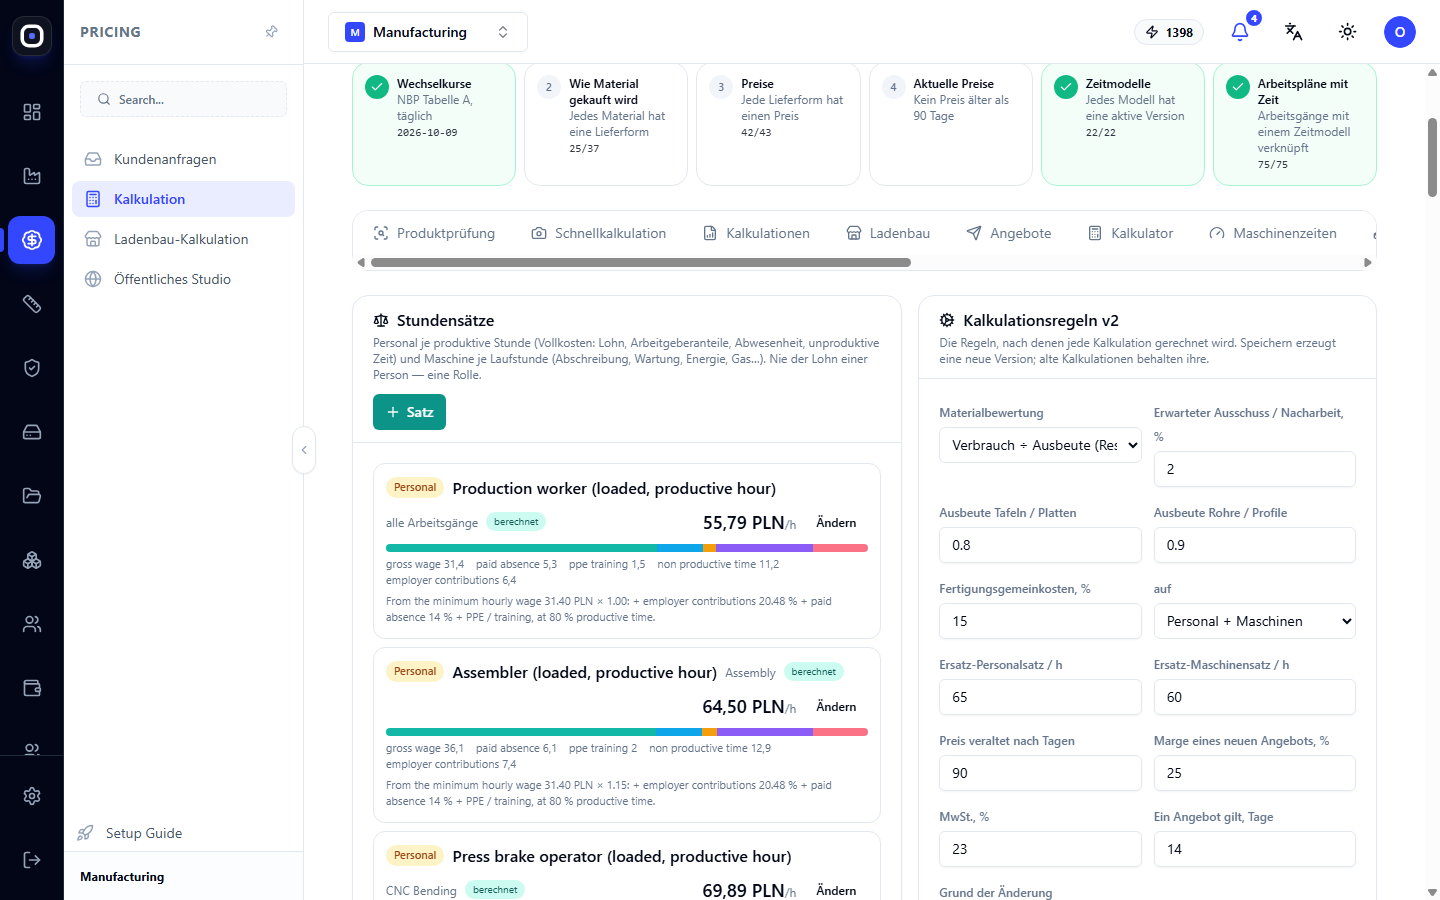Collapse the sidebar with the chevron handle
This screenshot has height=900, width=1440.
tap(304, 450)
